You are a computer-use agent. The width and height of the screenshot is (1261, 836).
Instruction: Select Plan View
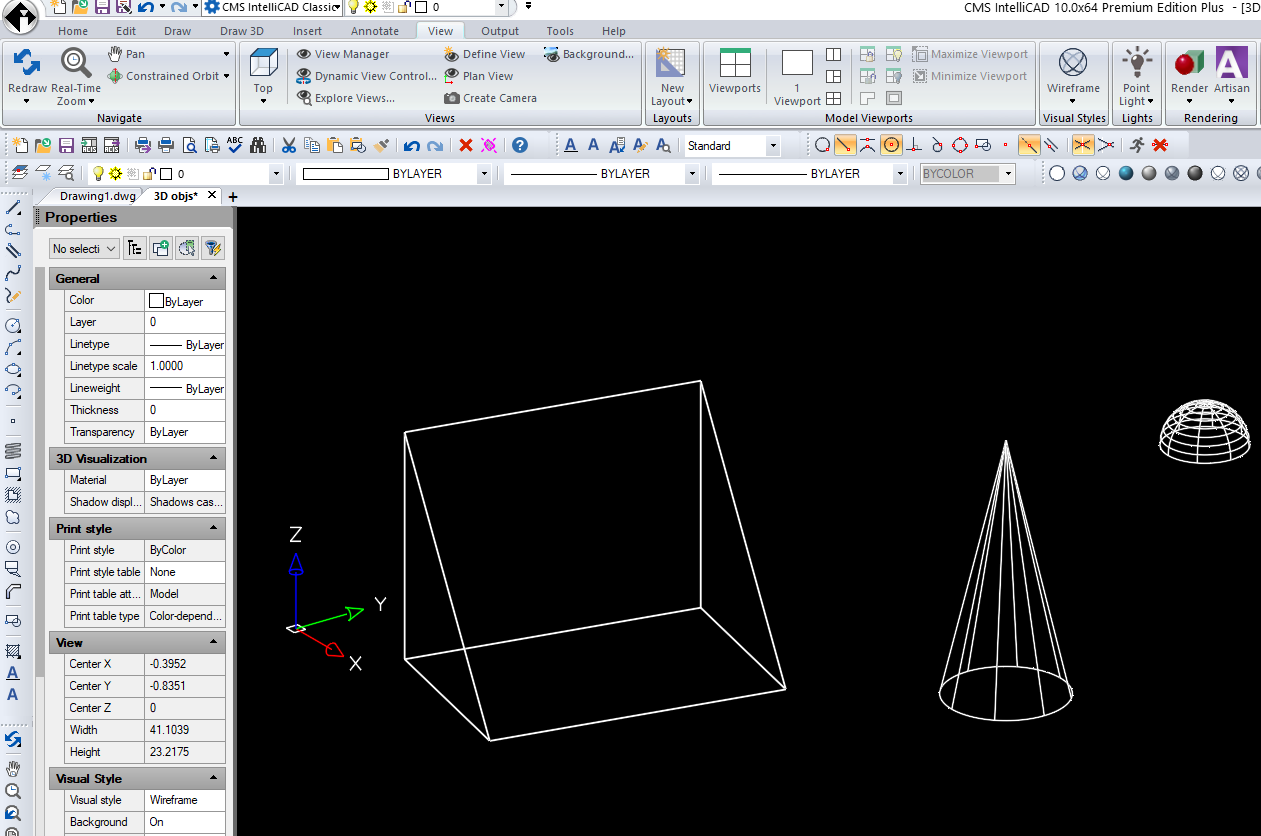pyautogui.click(x=478, y=76)
